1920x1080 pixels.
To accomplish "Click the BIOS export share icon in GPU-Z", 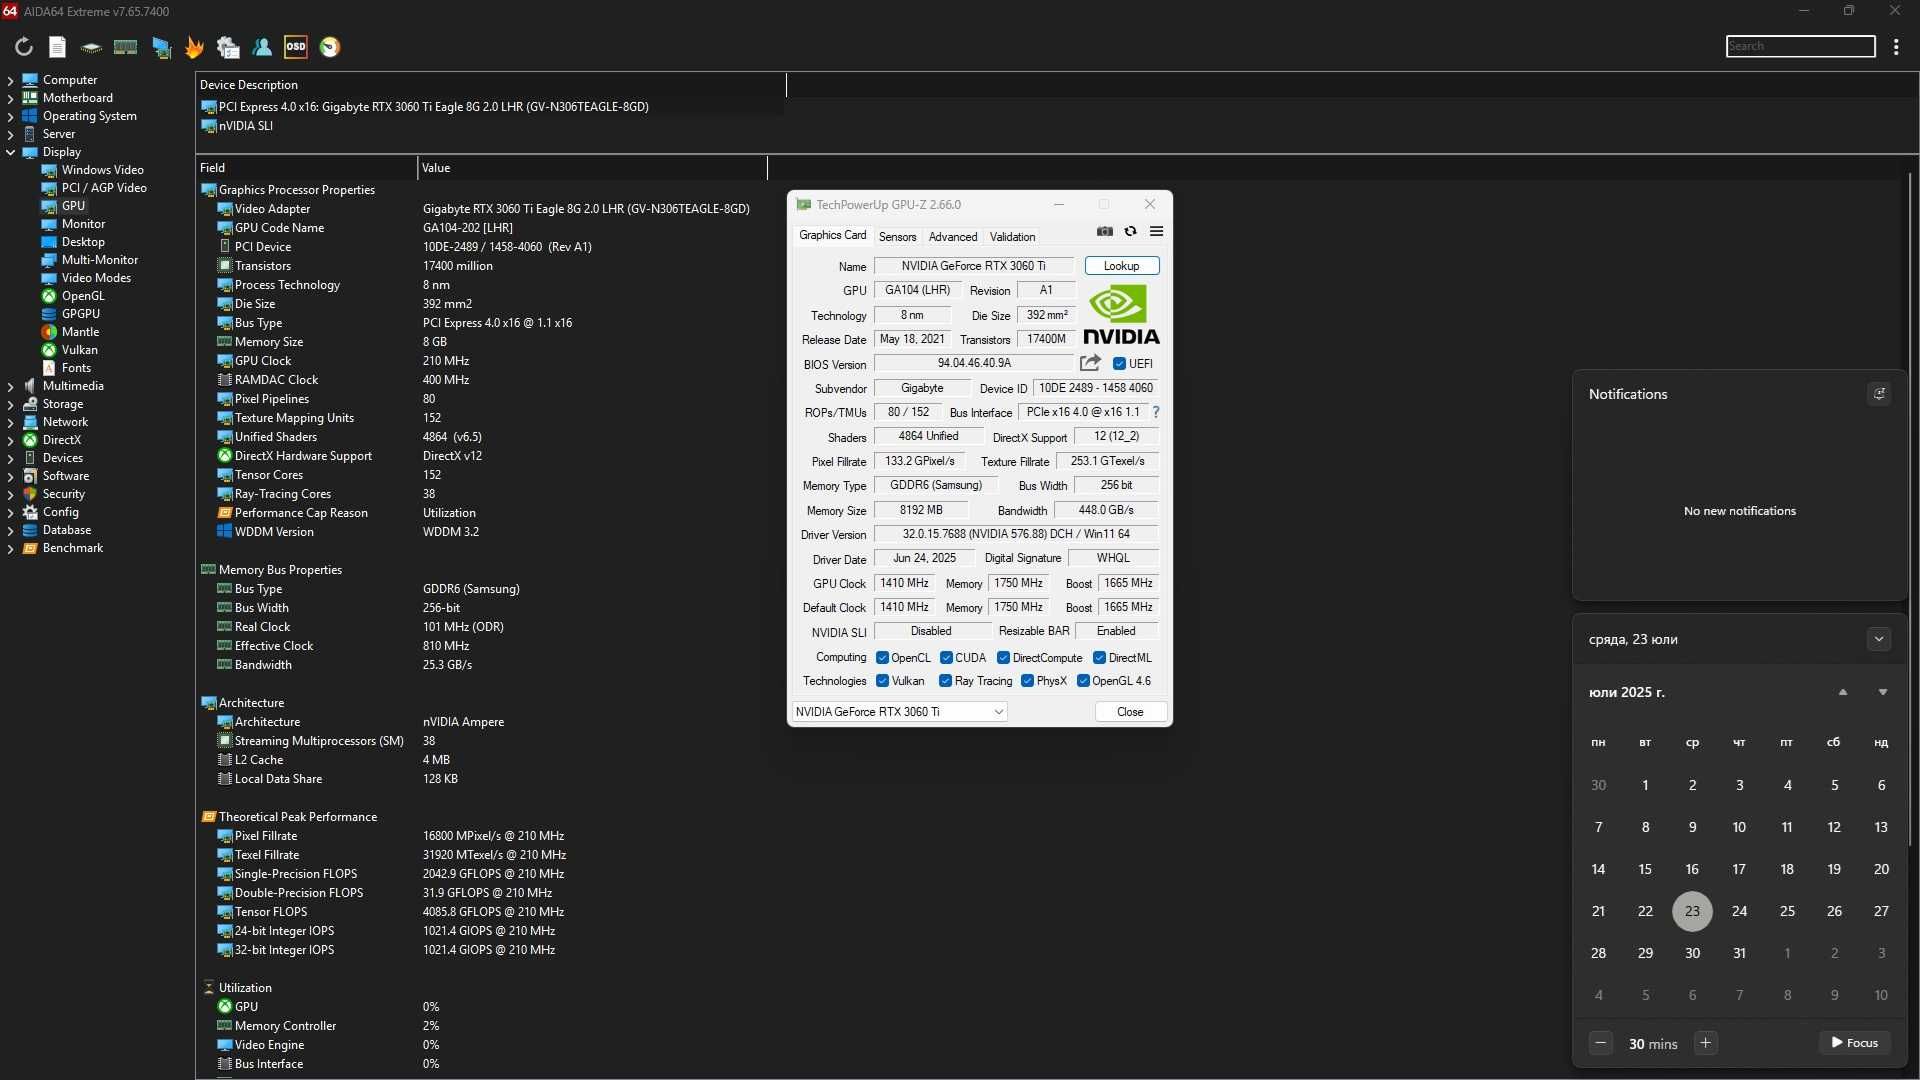I will 1090,363.
